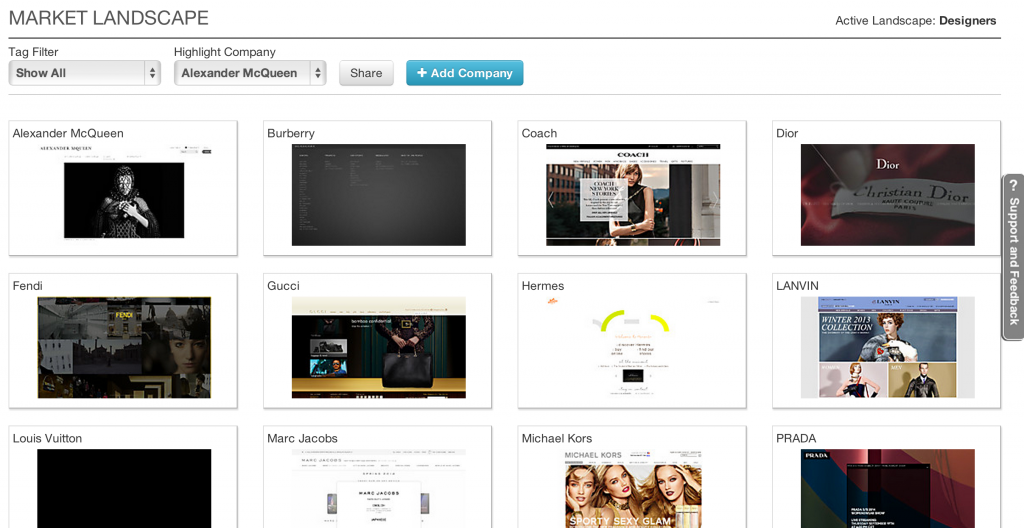Click the Michael Kors card title
This screenshot has height=528, width=1024.
[557, 438]
